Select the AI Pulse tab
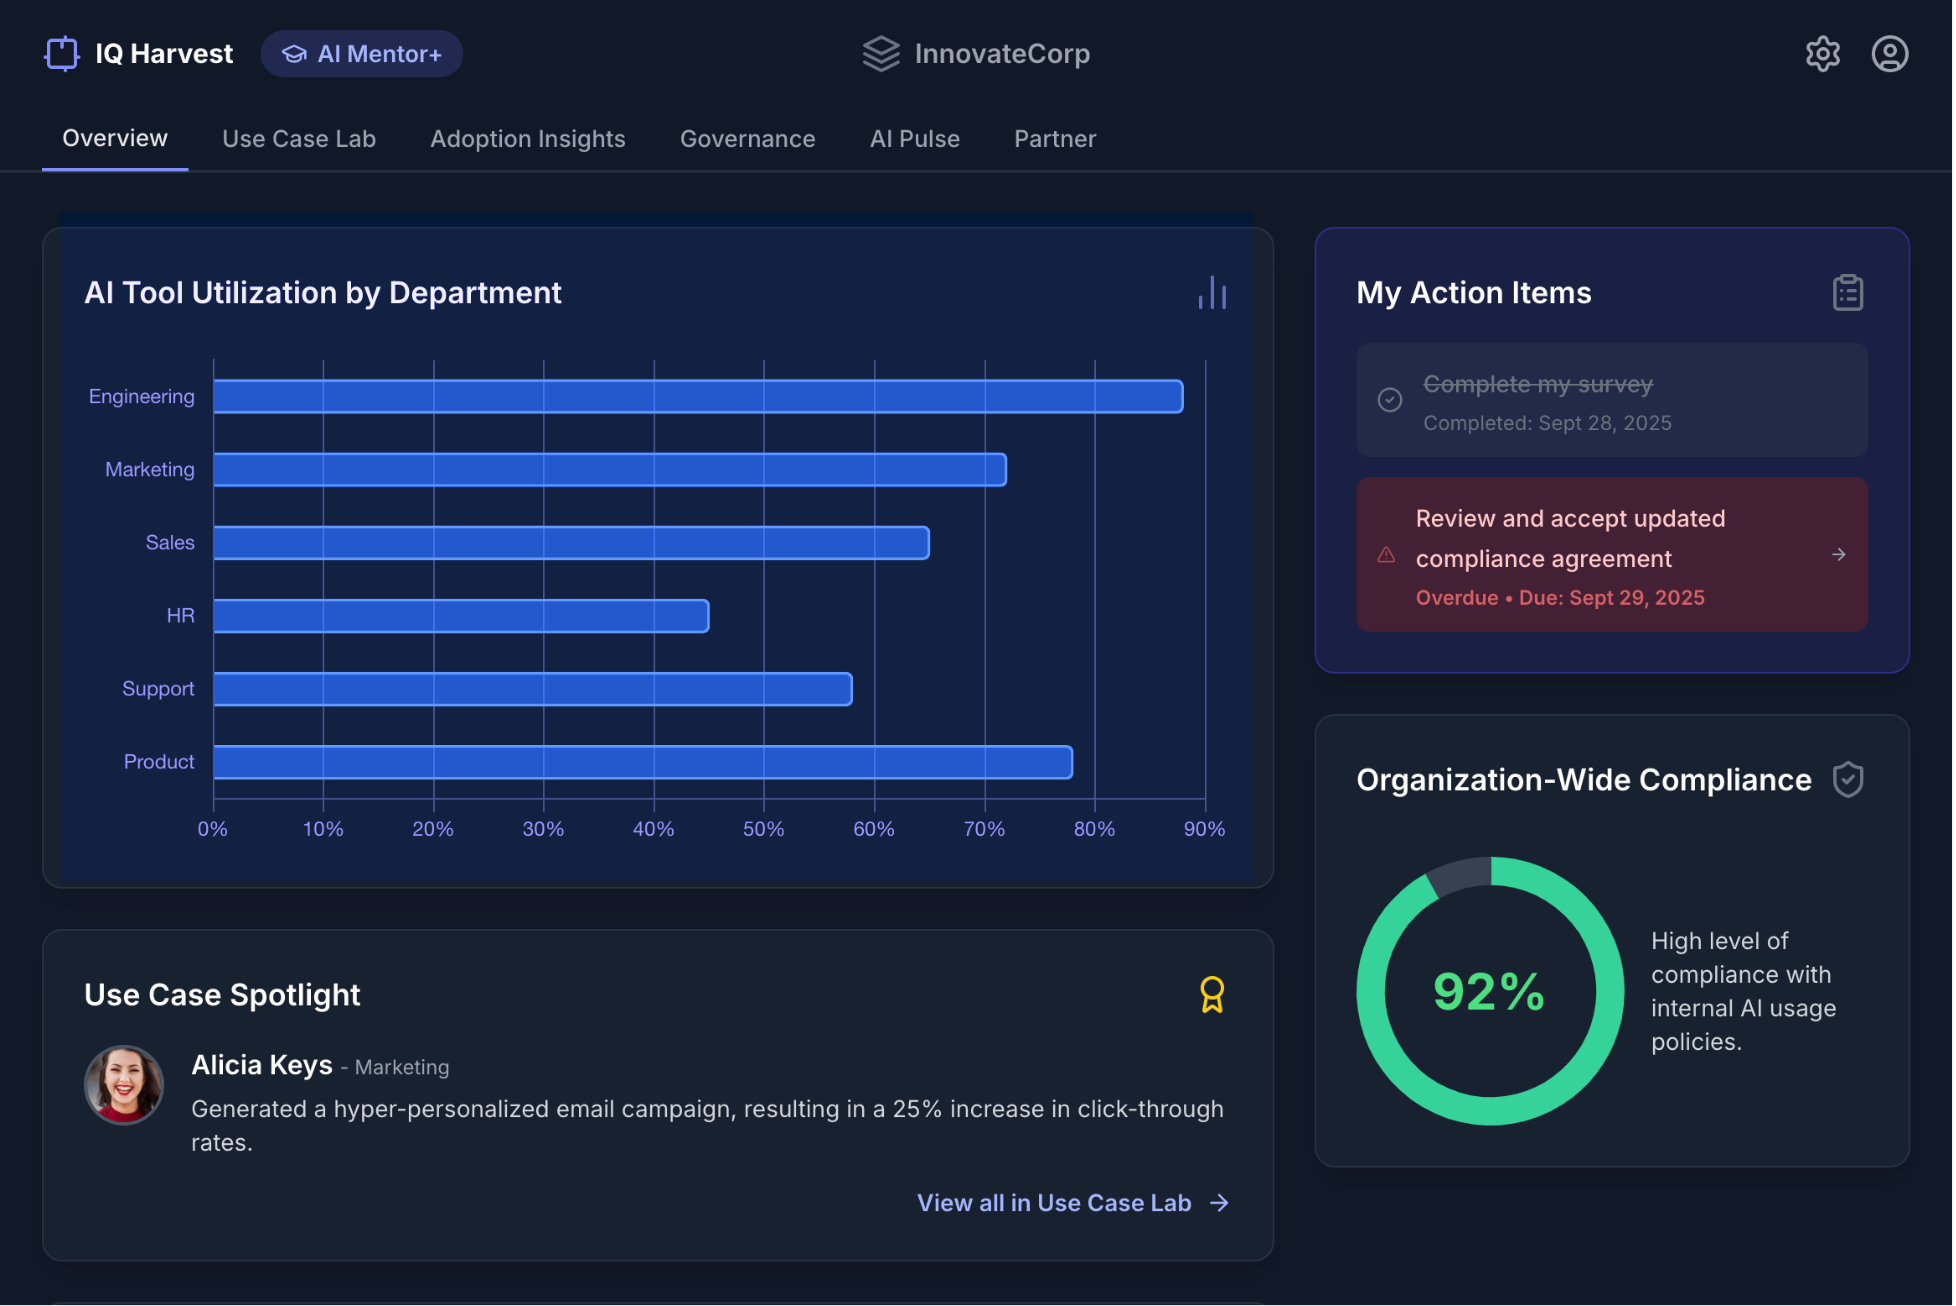1956x1306 pixels. pos(914,139)
